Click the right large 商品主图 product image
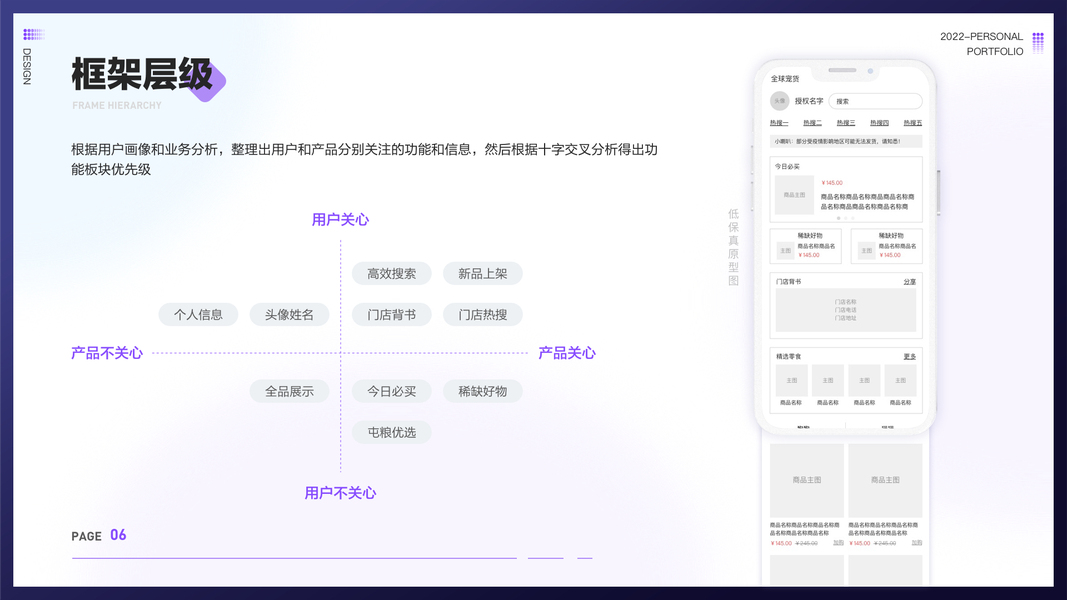Viewport: 1067px width, 600px height. [885, 480]
